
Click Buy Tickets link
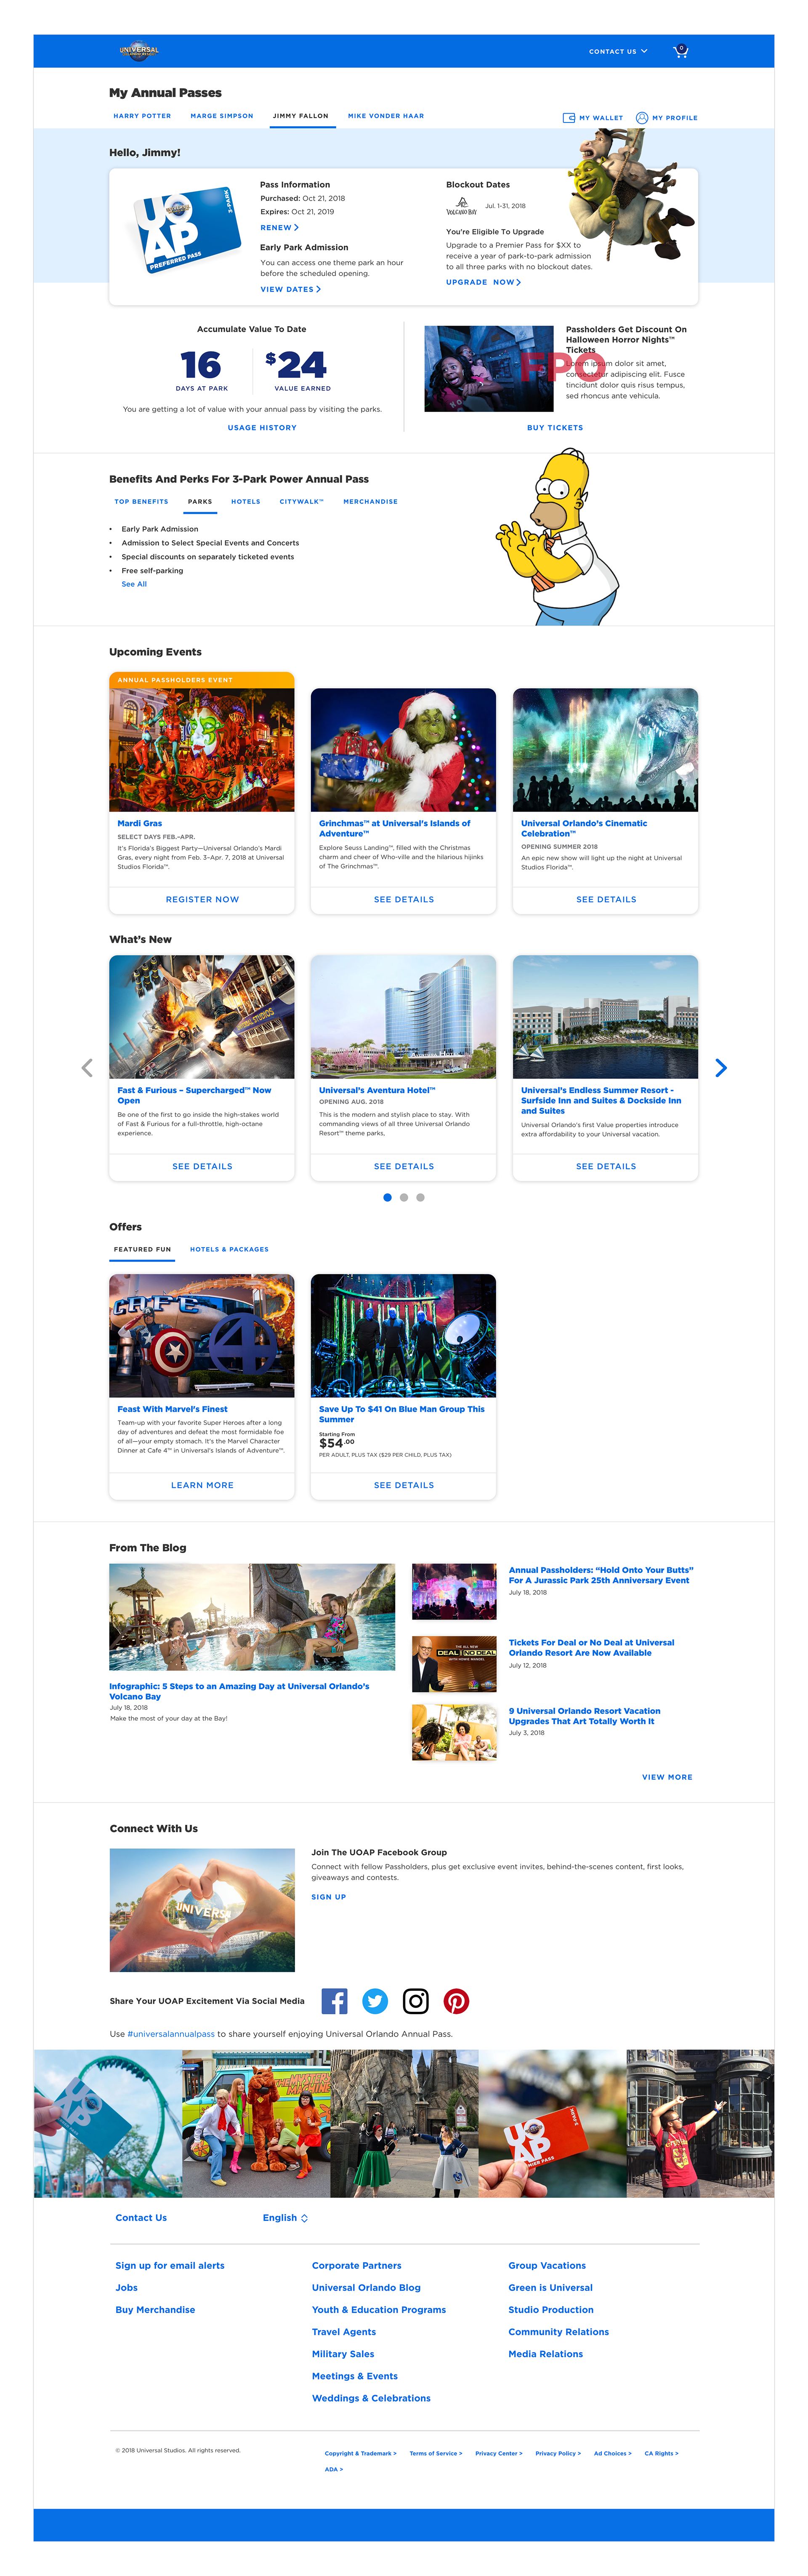[x=555, y=427]
